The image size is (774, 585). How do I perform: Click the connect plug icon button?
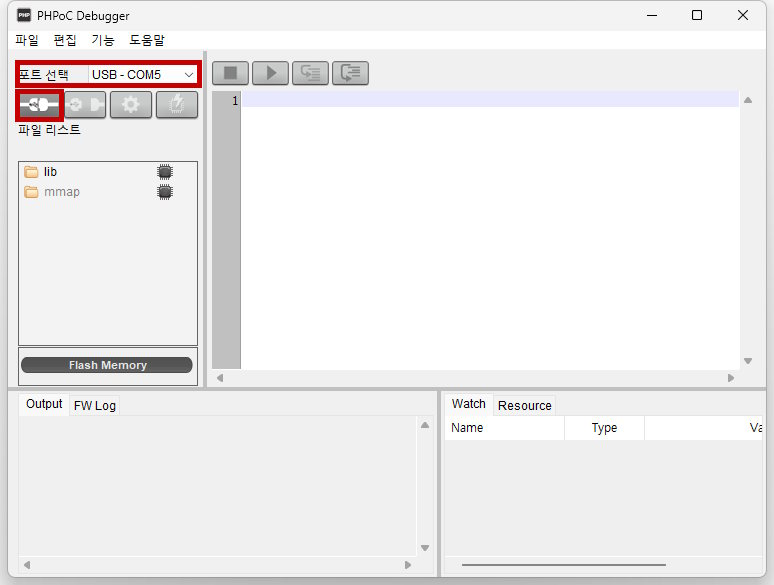[39, 105]
